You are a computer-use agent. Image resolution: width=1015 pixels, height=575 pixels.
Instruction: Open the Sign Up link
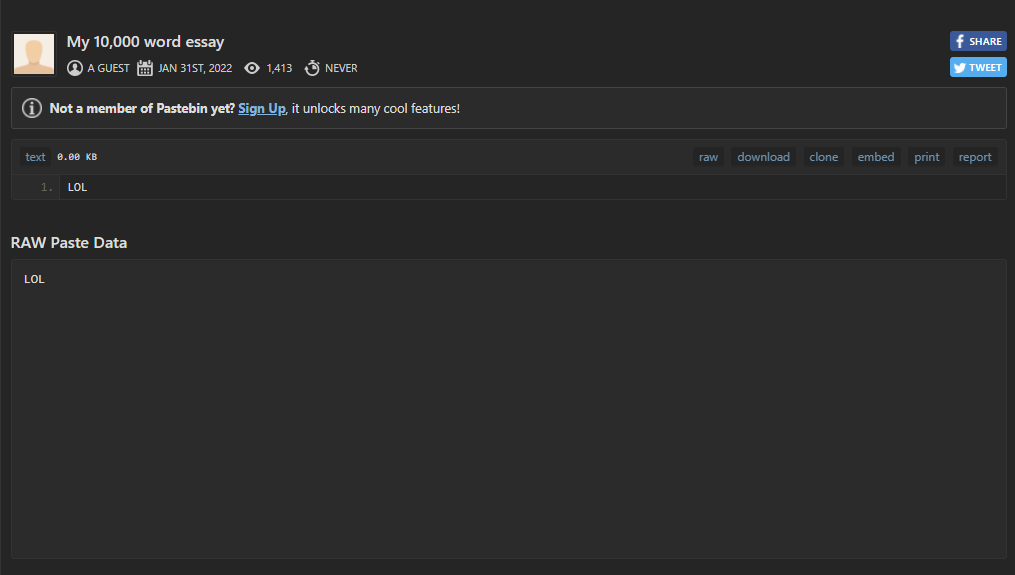pyautogui.click(x=262, y=108)
